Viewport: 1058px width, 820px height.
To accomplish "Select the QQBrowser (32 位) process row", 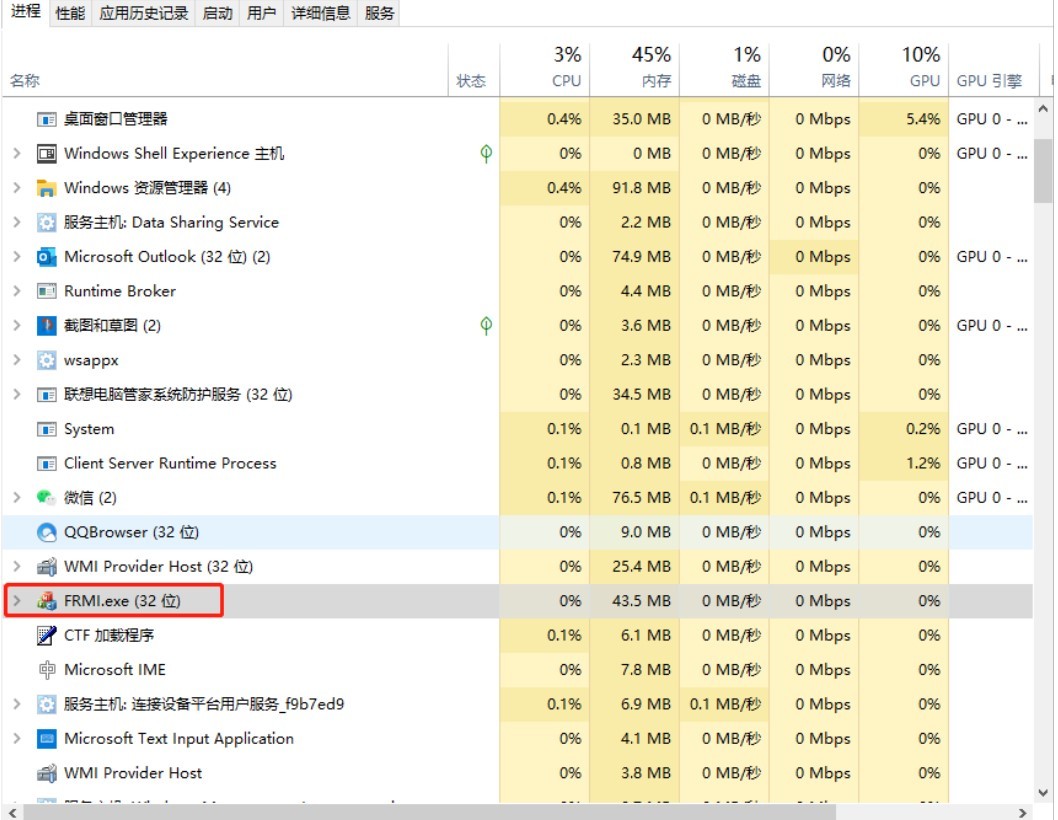I will (518, 532).
